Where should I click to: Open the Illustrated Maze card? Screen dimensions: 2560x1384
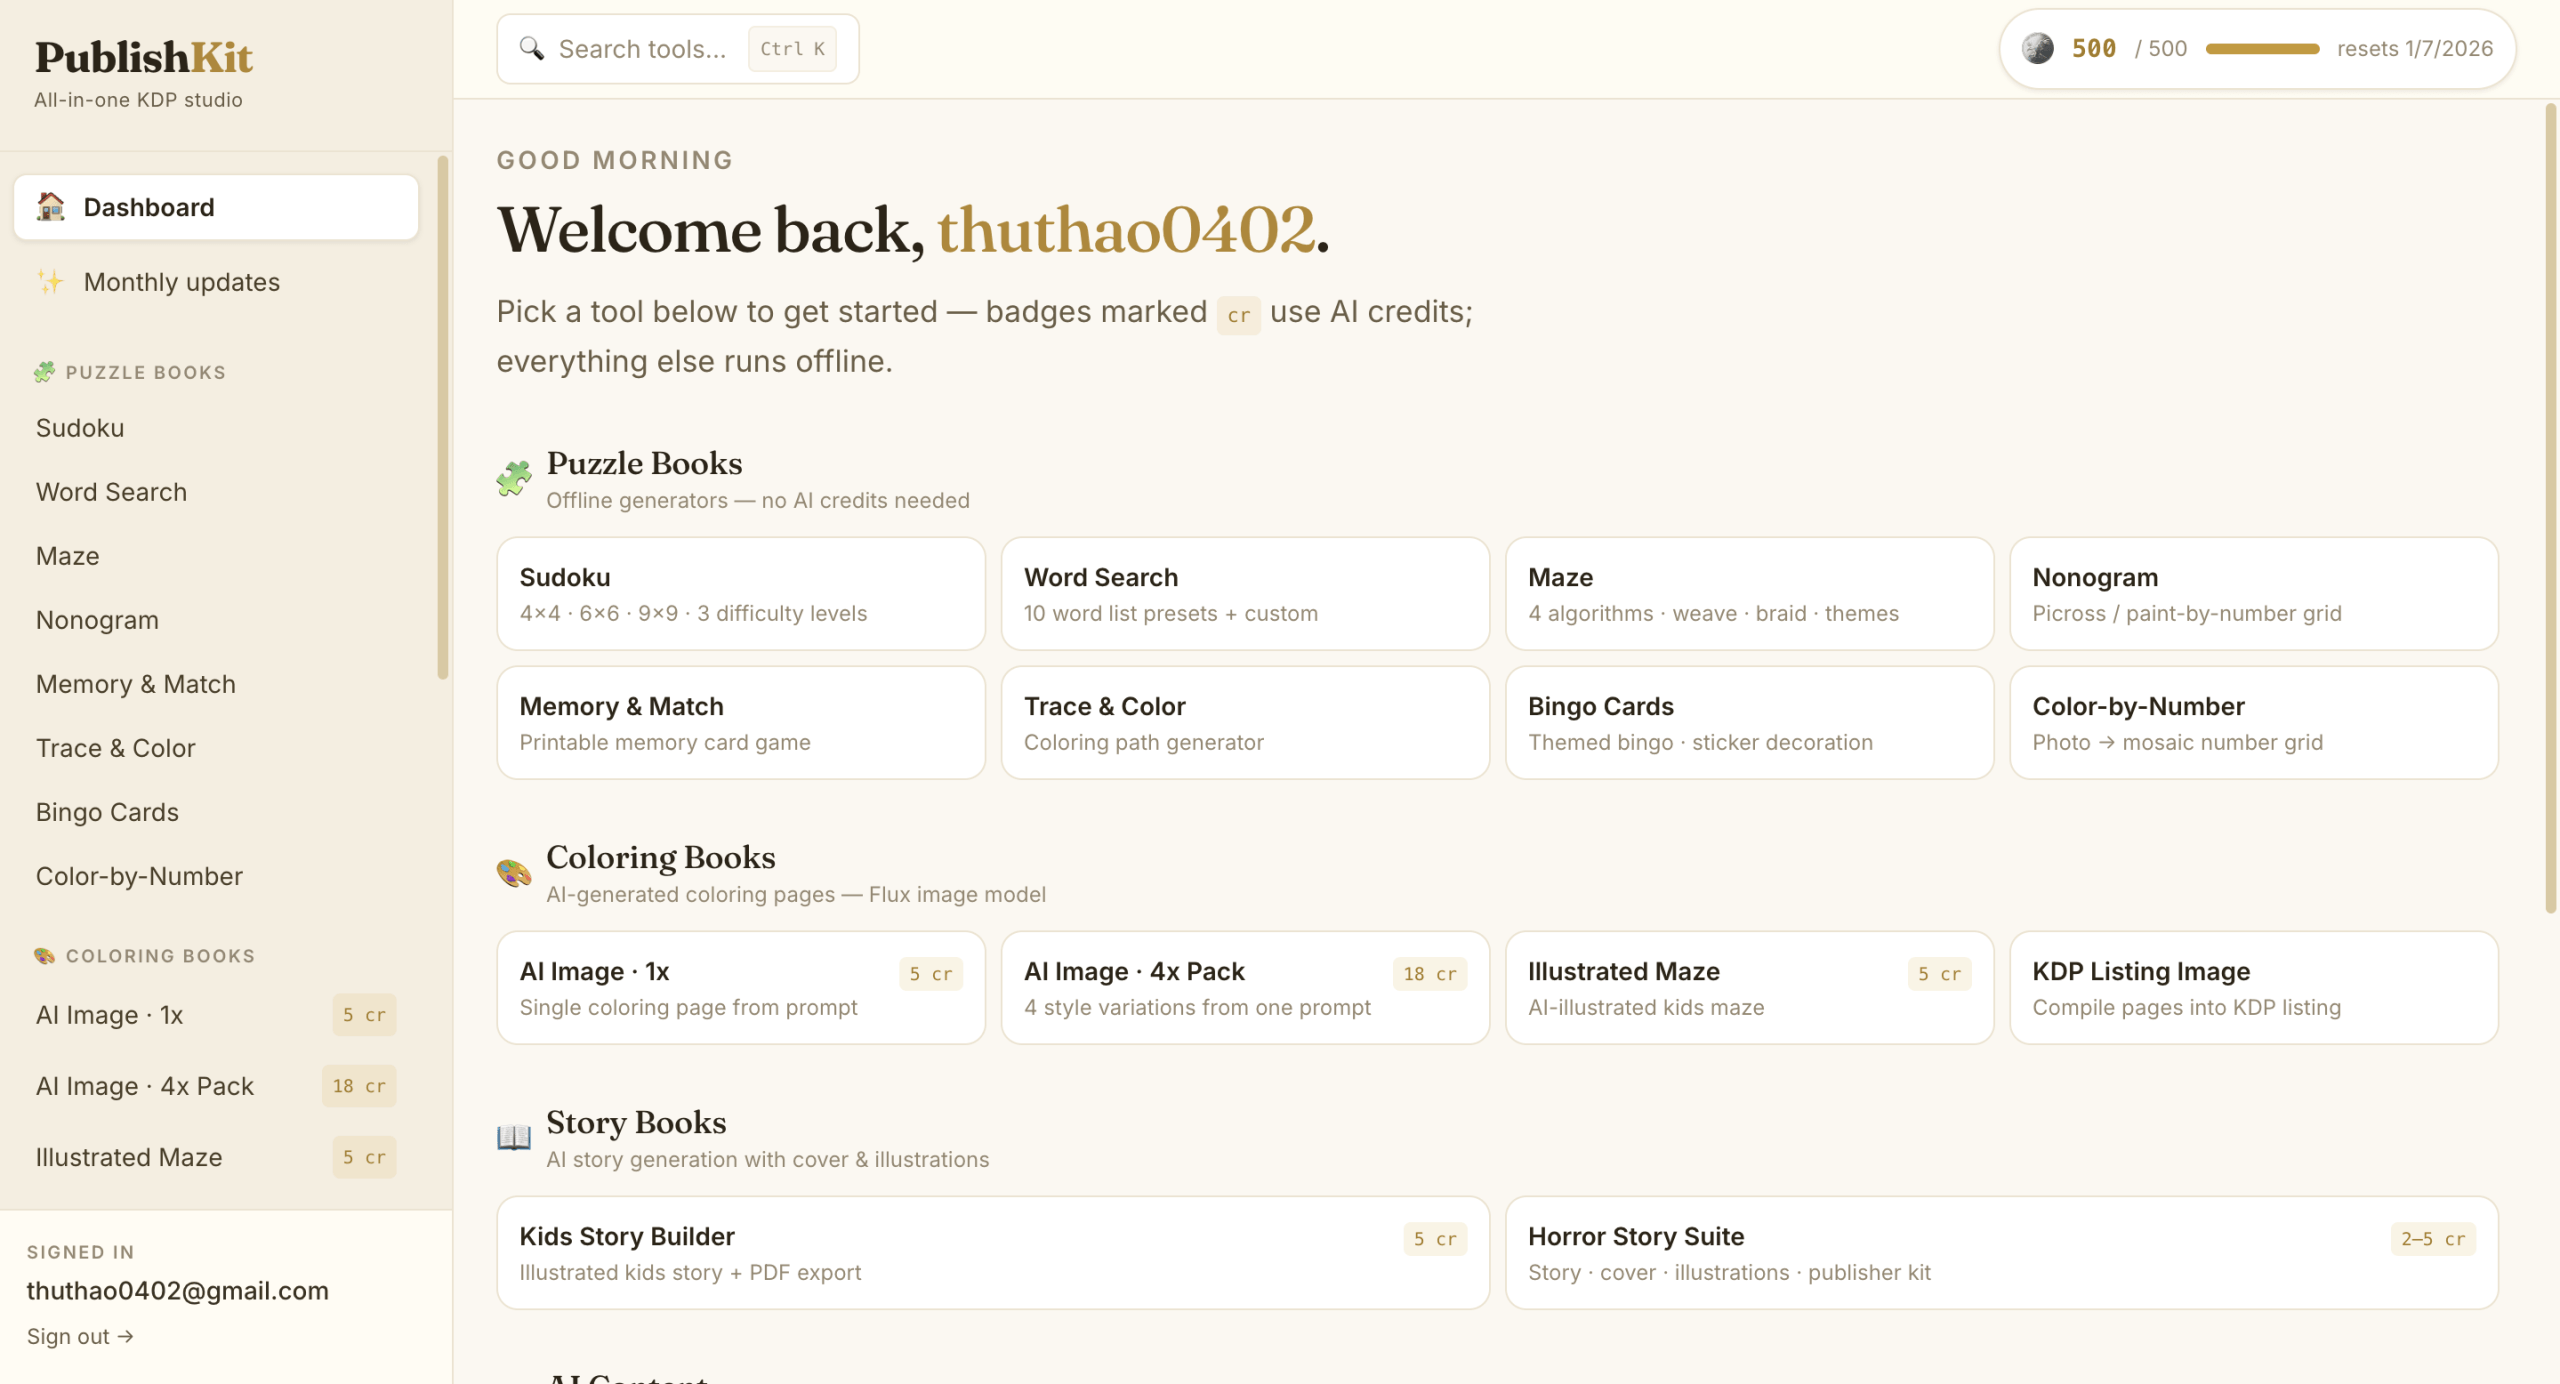(1749, 988)
